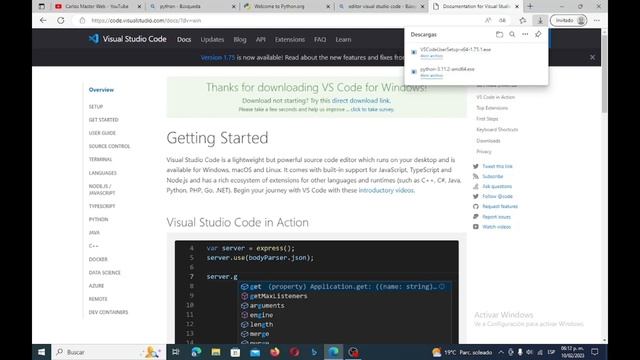Open File Explorer from the taskbar

(216, 352)
